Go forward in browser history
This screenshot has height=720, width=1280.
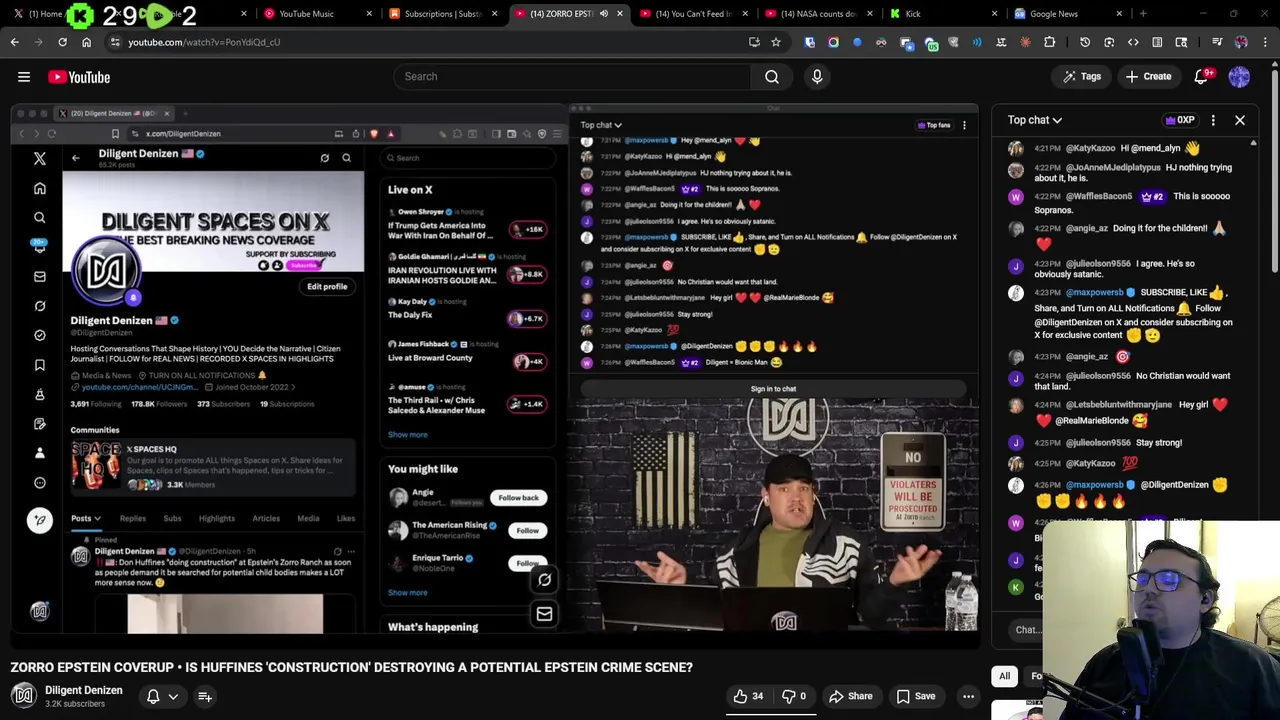coord(38,42)
